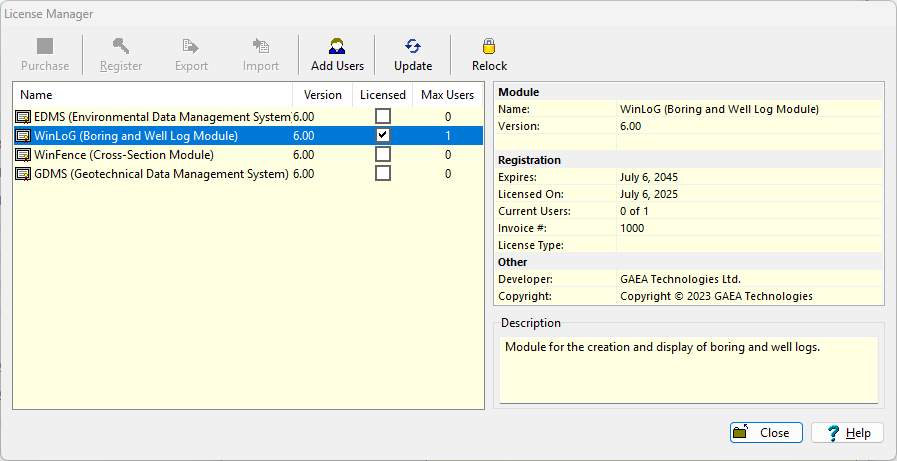Click the module Name value in the details panel
Image resolution: width=897 pixels, height=461 pixels.
pyautogui.click(x=720, y=109)
